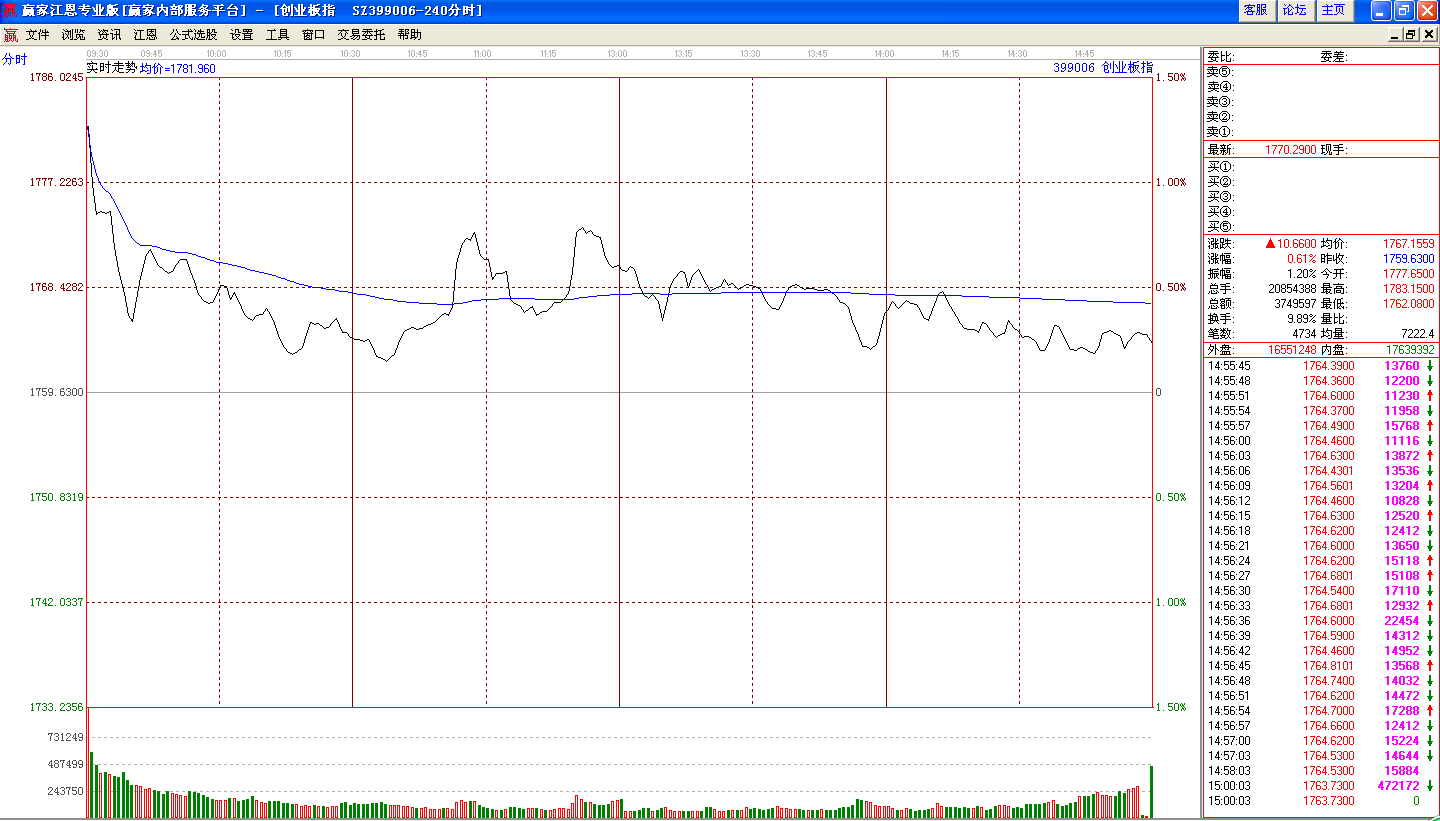Click the 外盘 value 16551248

click(x=1291, y=350)
